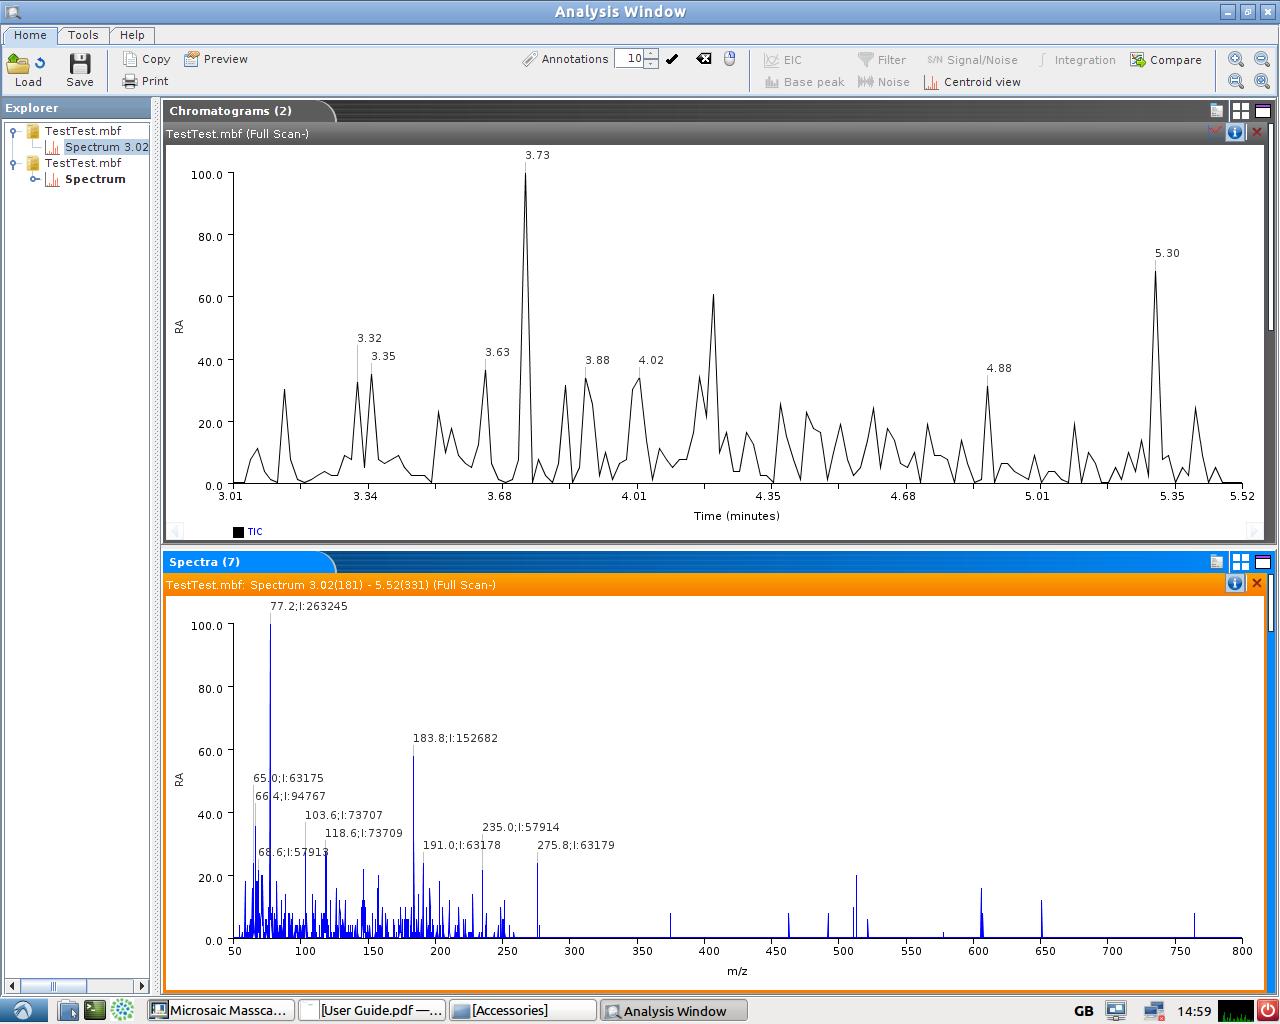
Task: Open the Print function
Action: point(145,81)
